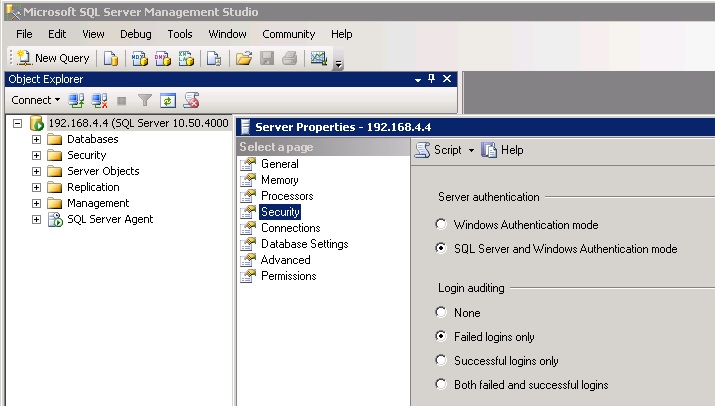Select the Database Settings page
The height and width of the screenshot is (406, 715).
point(305,244)
